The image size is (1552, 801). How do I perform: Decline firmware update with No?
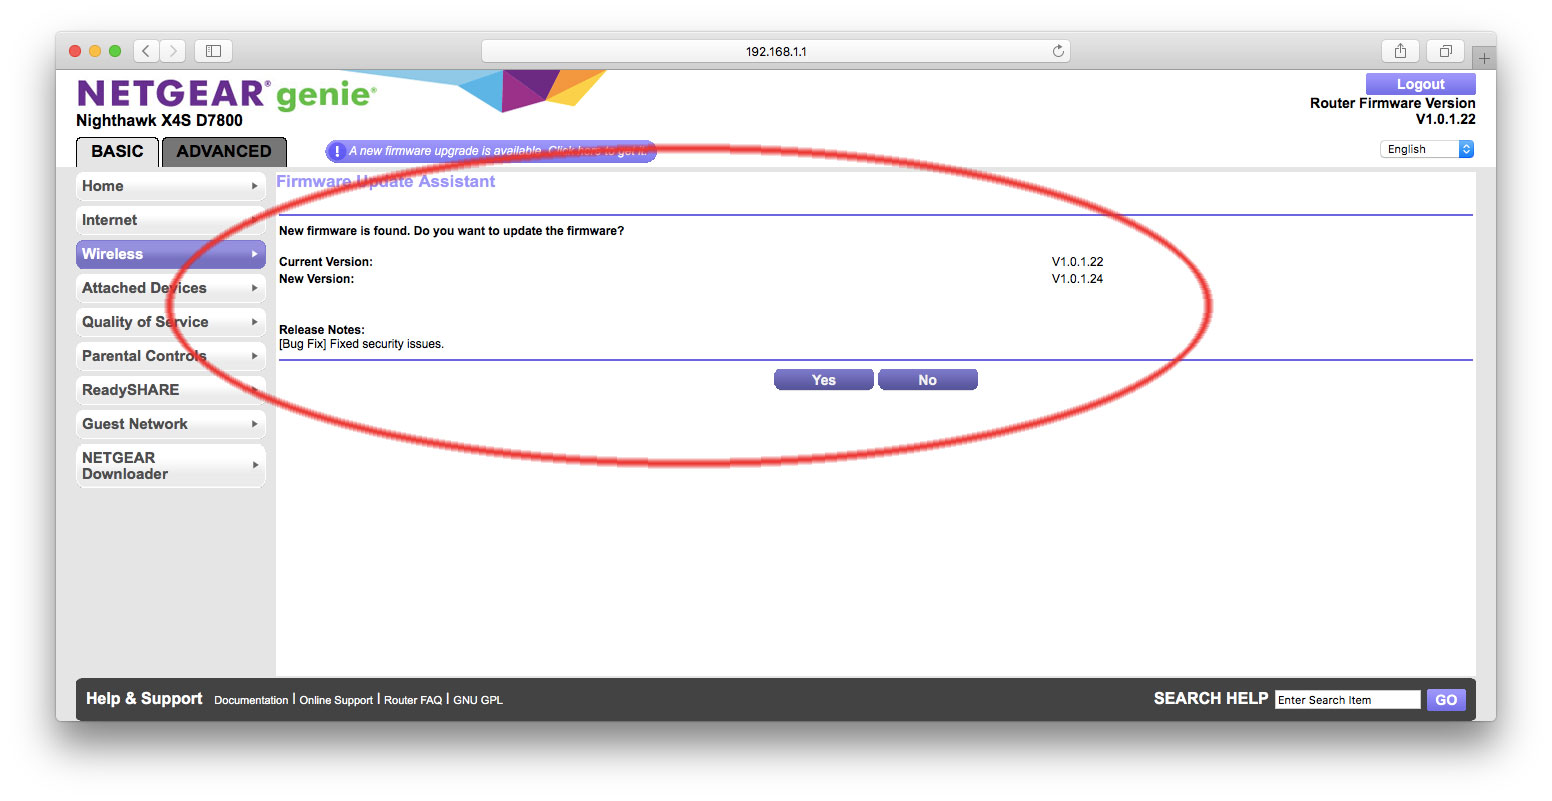point(928,380)
